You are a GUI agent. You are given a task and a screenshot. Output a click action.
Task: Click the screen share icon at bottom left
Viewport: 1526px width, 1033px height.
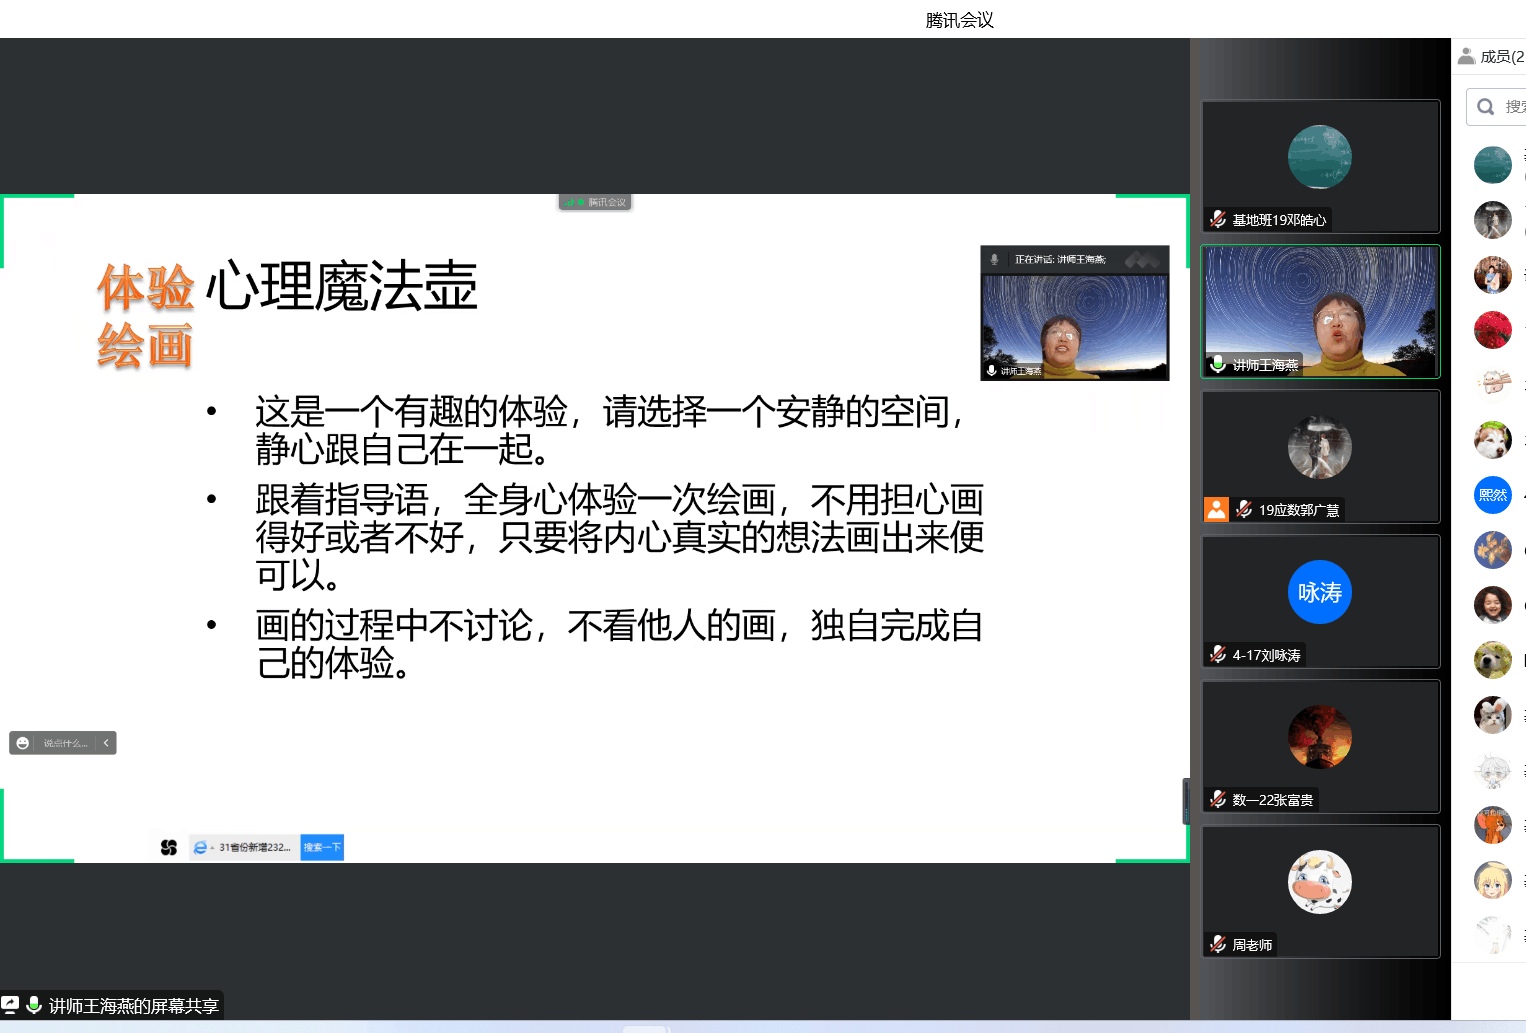click(10, 1005)
